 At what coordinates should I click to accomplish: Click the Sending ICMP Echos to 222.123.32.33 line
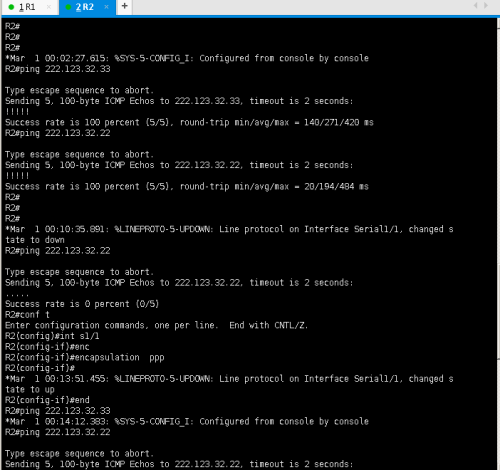[x=179, y=101]
